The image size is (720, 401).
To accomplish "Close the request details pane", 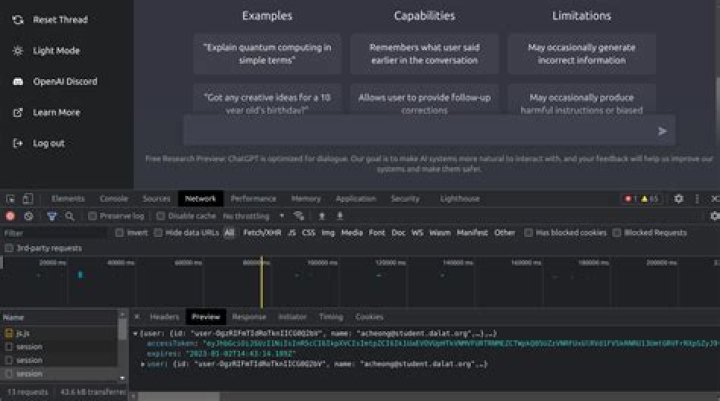I will pyautogui.click(x=137, y=317).
